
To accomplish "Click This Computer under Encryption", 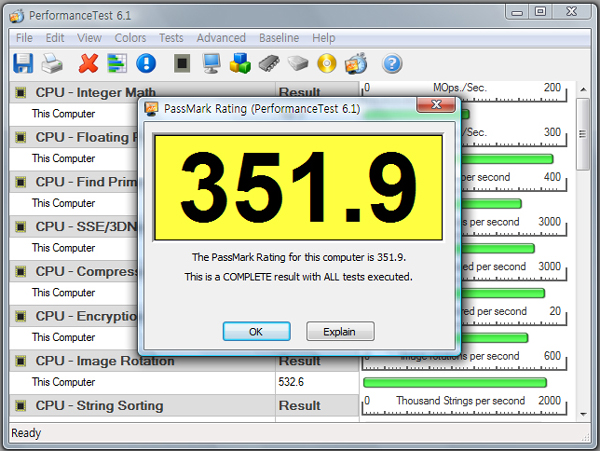I will pyautogui.click(x=64, y=337).
